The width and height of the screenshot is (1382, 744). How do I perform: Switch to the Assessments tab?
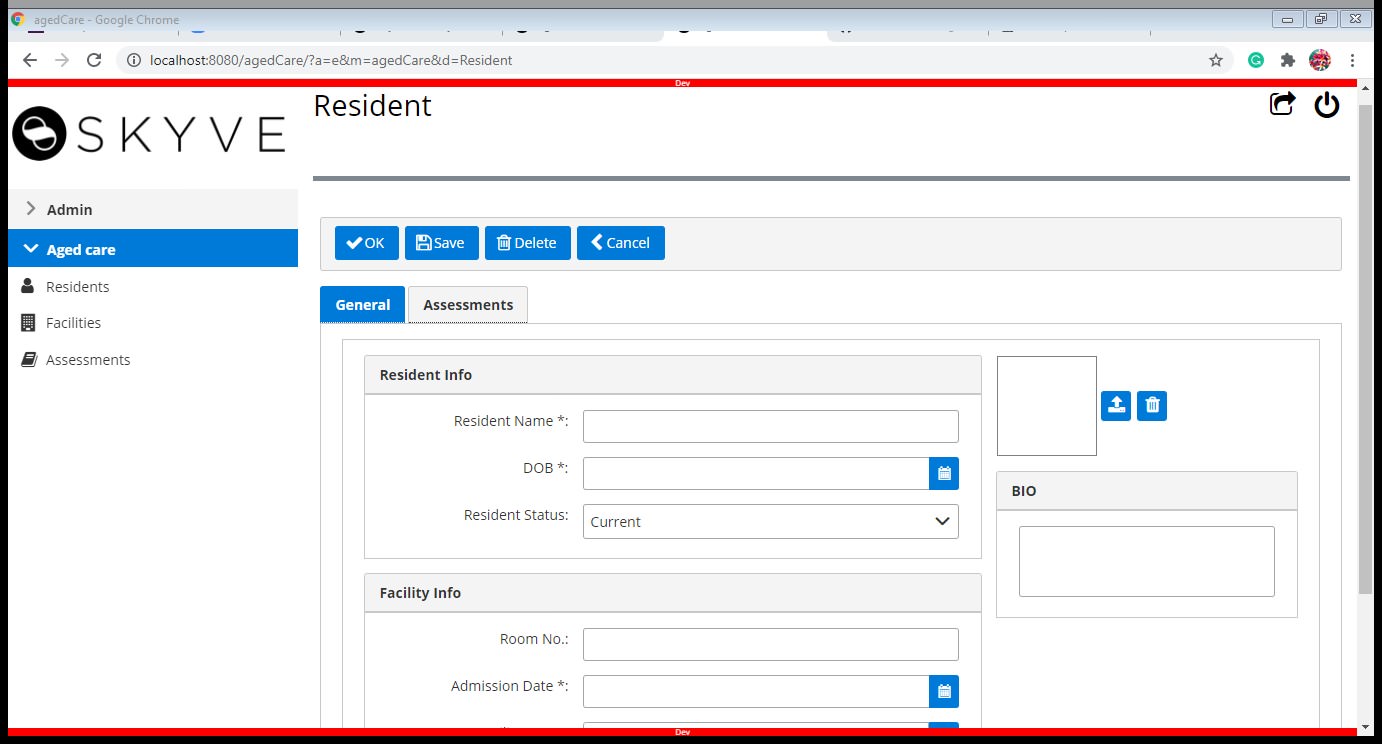coord(468,305)
